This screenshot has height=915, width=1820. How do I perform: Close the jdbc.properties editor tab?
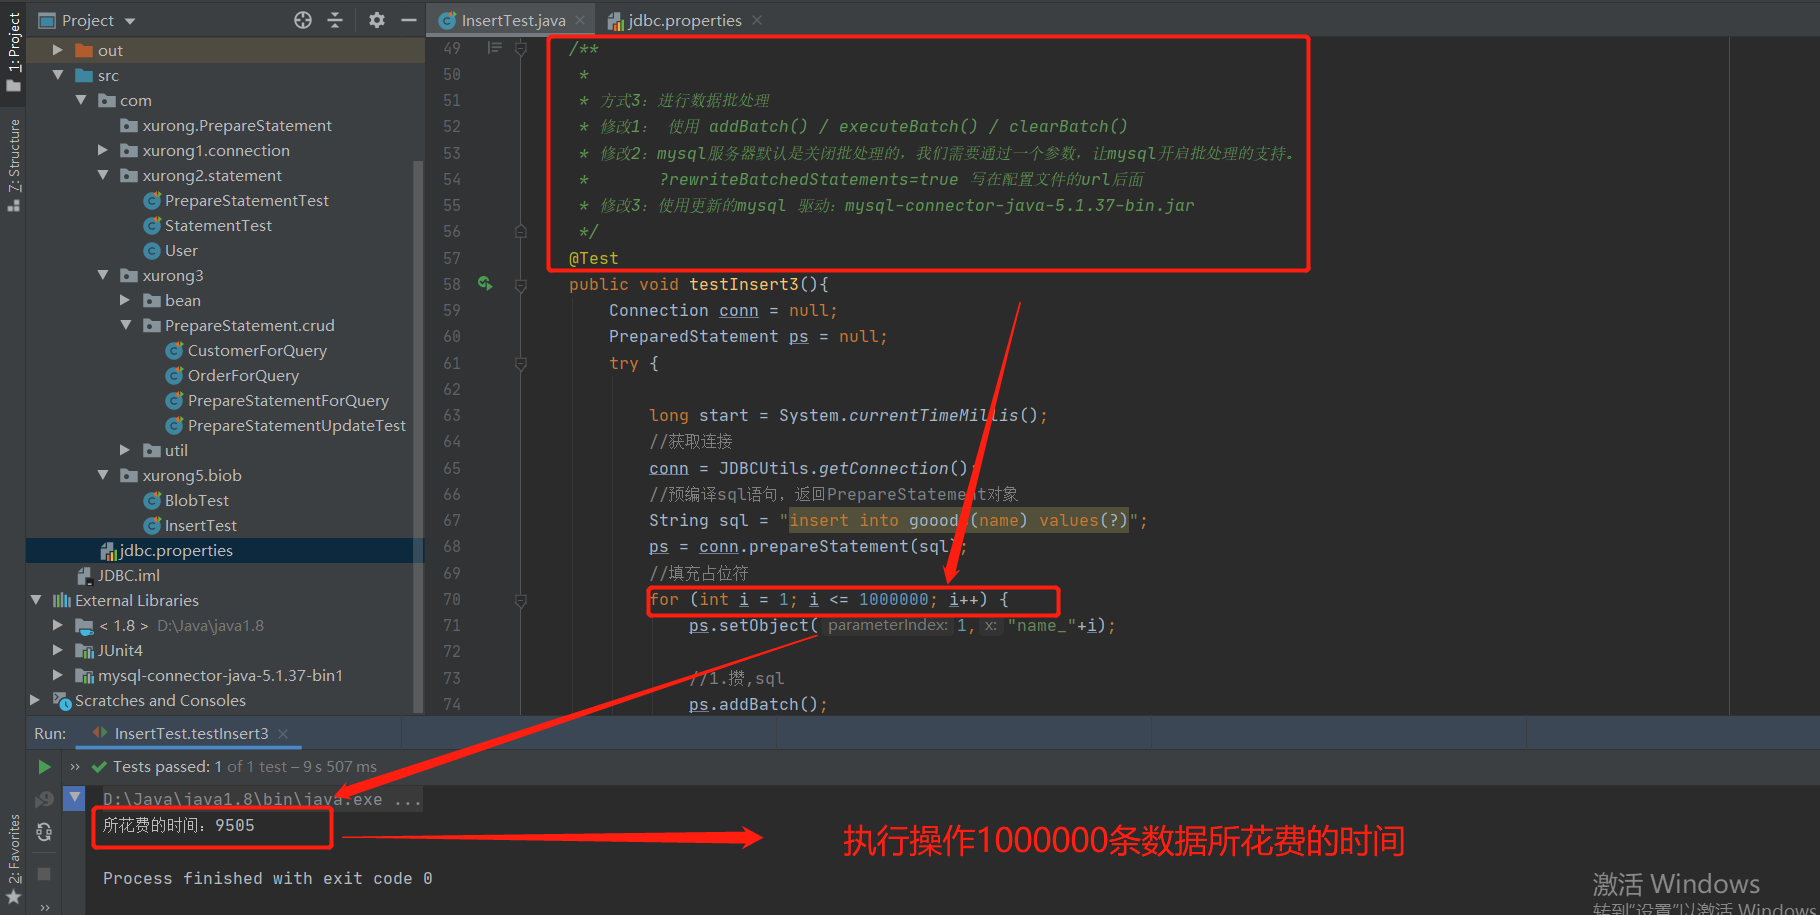point(757,20)
